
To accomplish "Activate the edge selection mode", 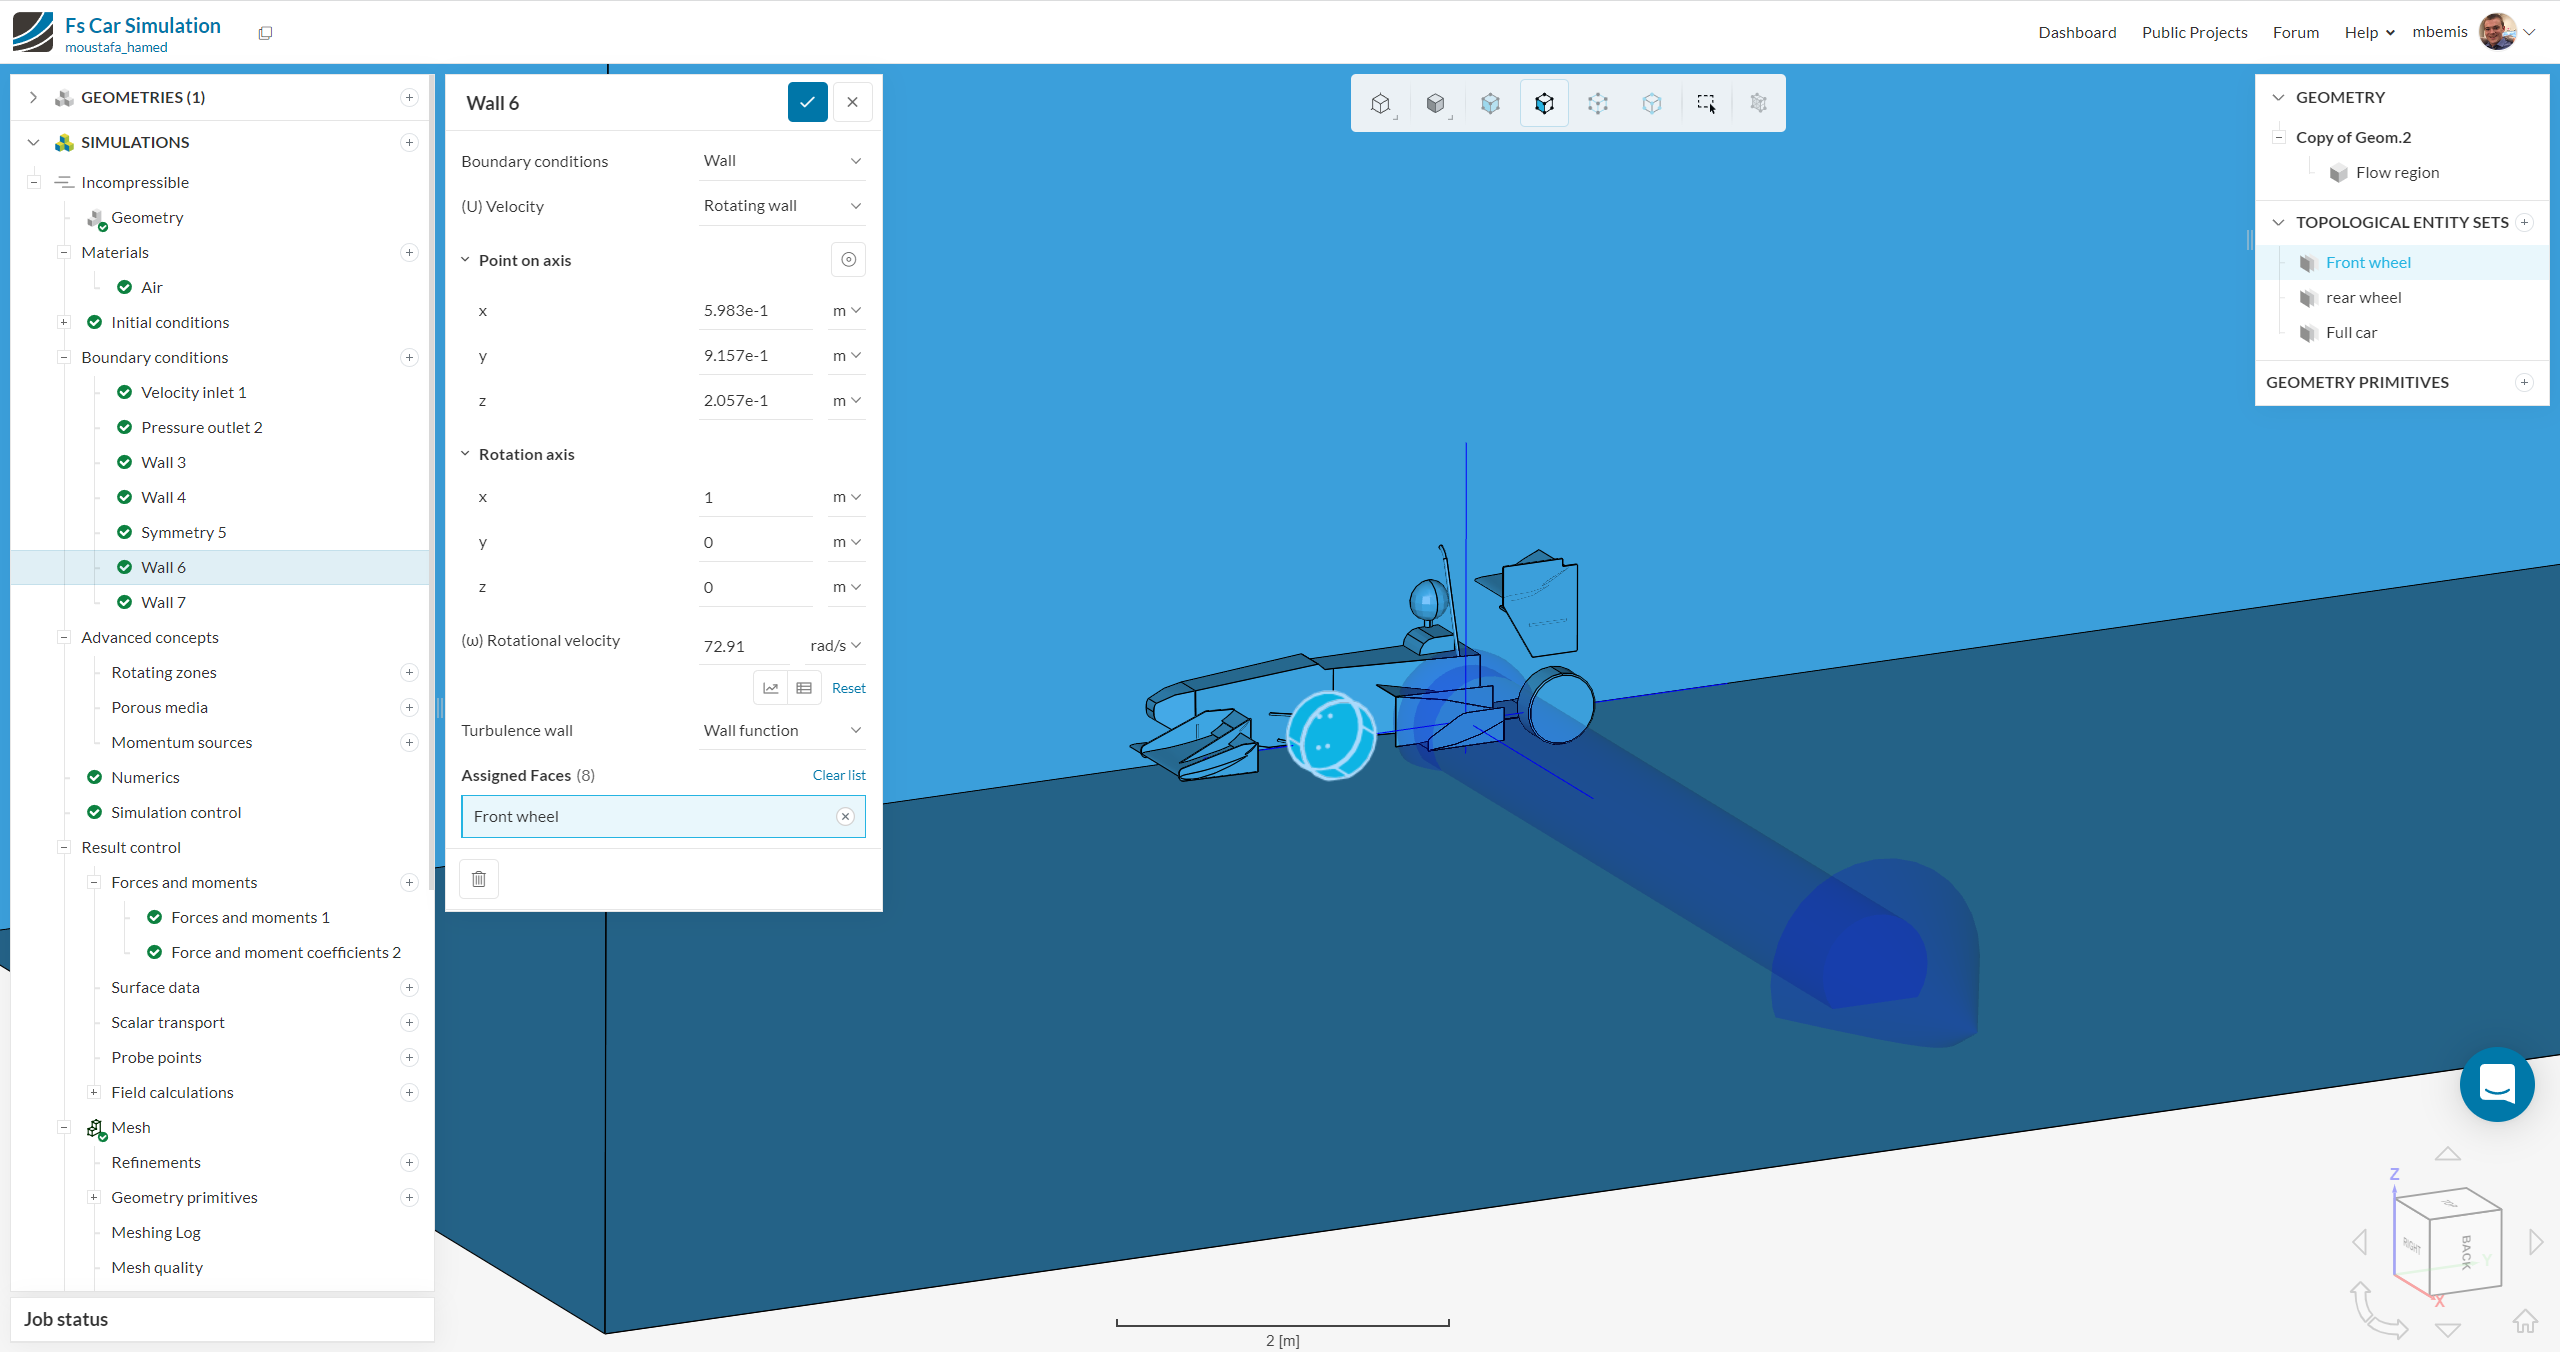I will (1652, 103).
